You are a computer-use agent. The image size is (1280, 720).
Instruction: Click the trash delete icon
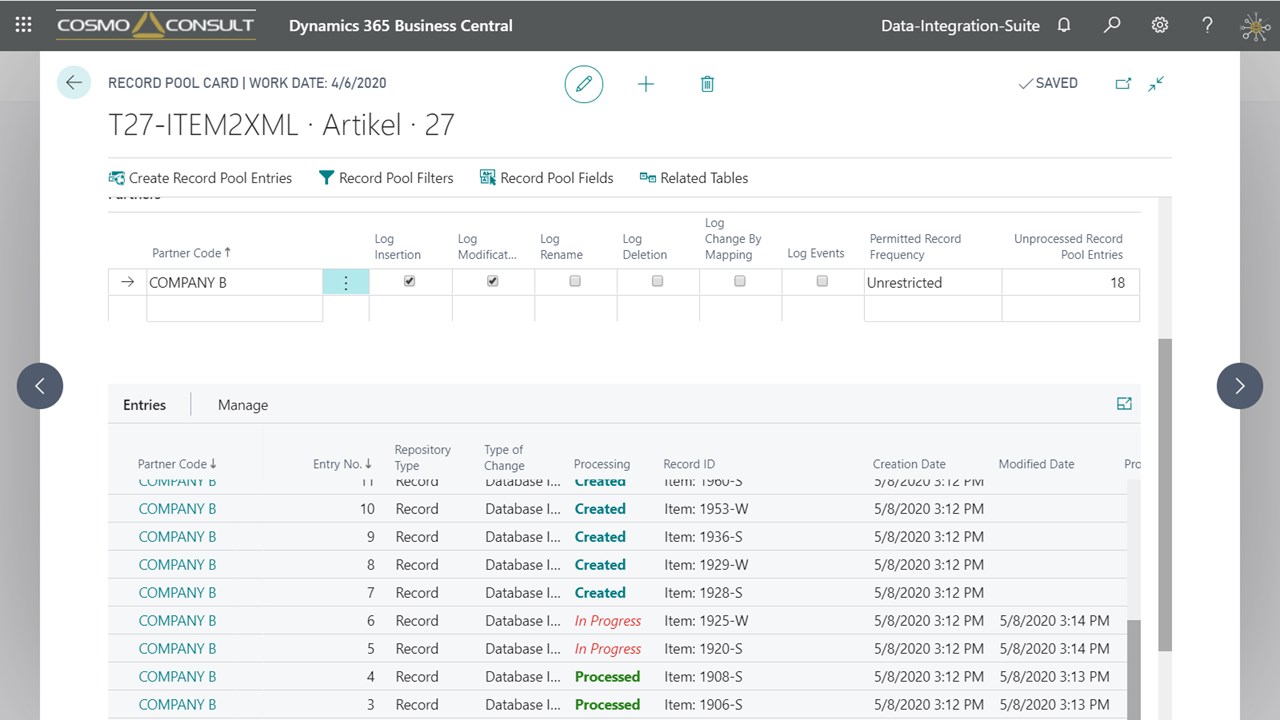[x=707, y=84]
